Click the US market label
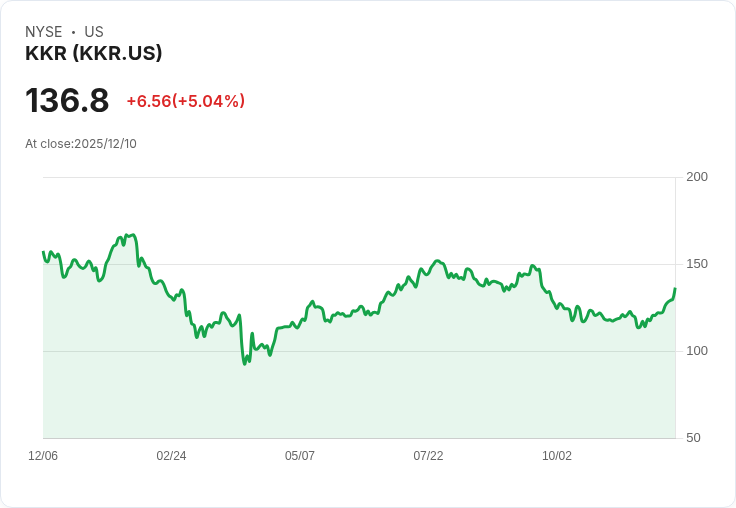736x508 pixels. [x=94, y=32]
